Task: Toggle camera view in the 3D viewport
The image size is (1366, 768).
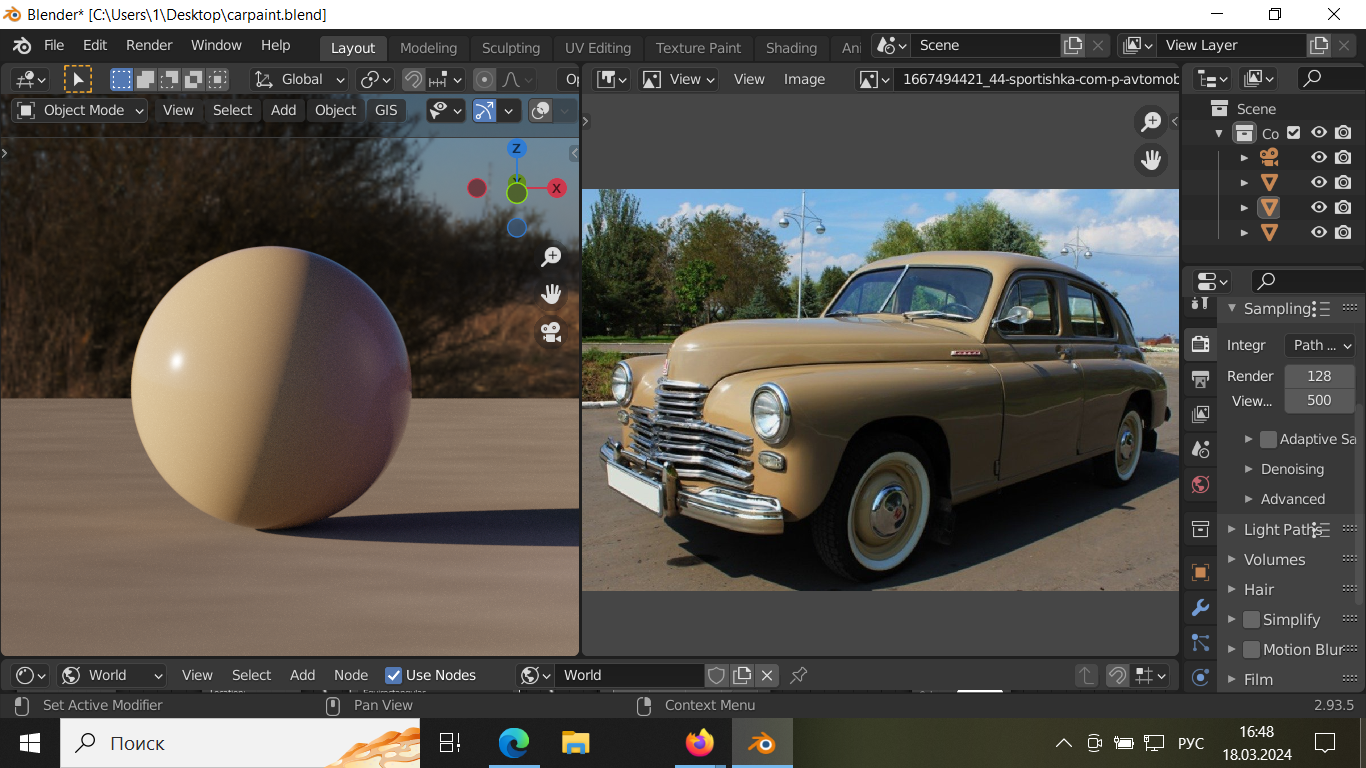Action: 551,332
